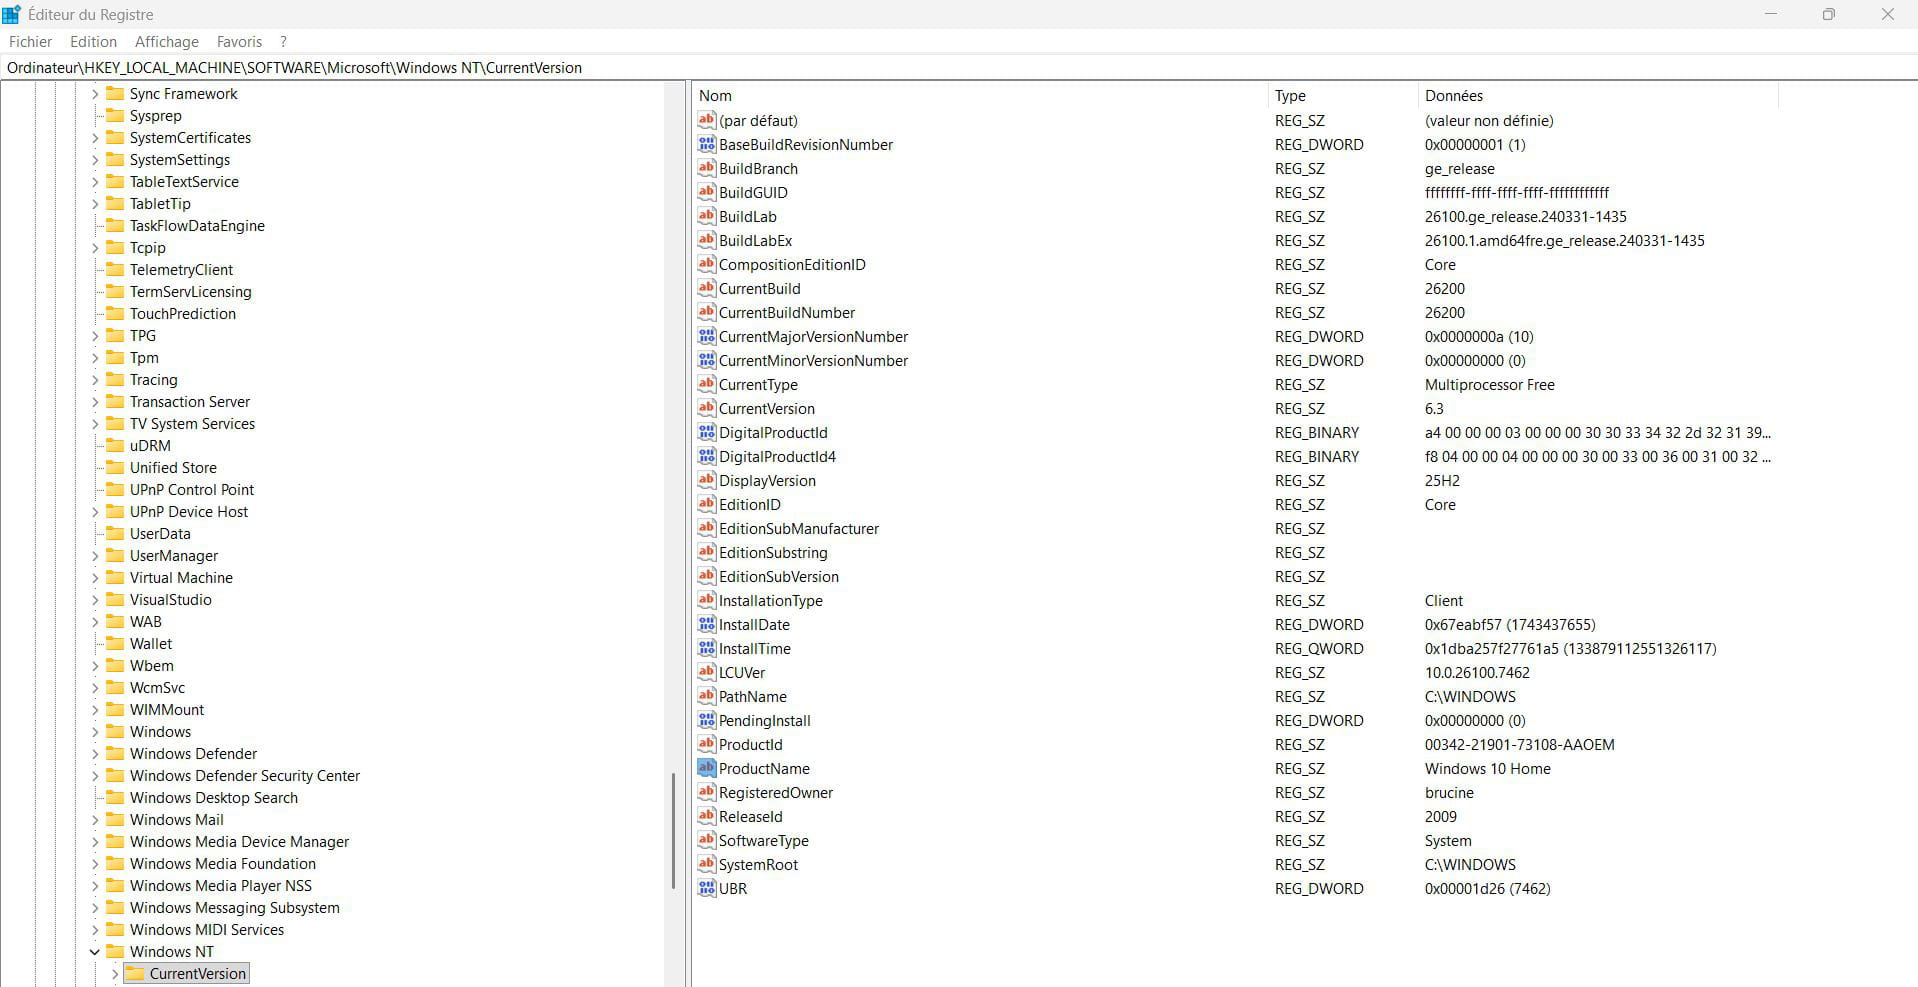Expand the CurrentVersion subkey arrow
The width and height of the screenshot is (1918, 987).
pyautogui.click(x=115, y=974)
